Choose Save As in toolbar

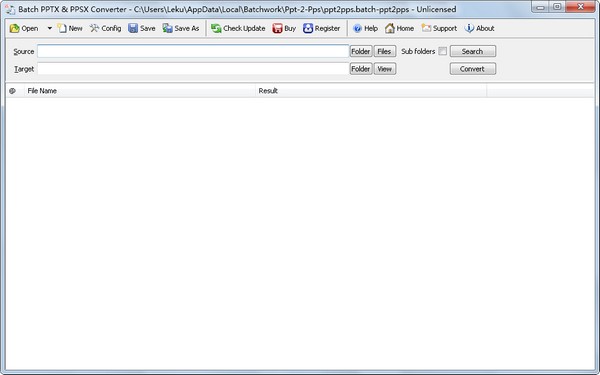181,28
